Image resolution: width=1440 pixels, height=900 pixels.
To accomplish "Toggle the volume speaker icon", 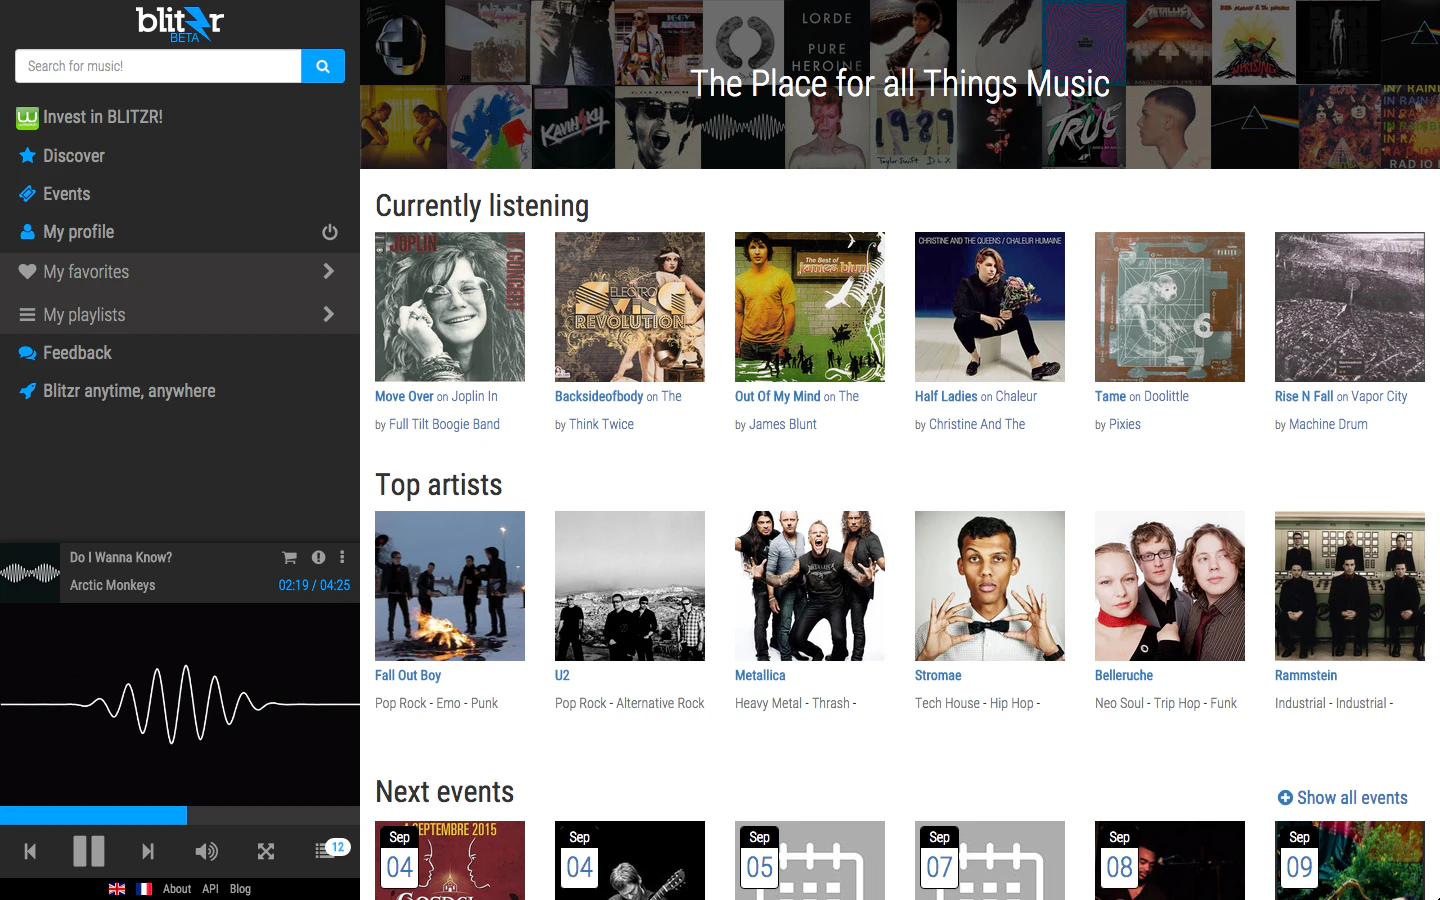I will 206,851.
